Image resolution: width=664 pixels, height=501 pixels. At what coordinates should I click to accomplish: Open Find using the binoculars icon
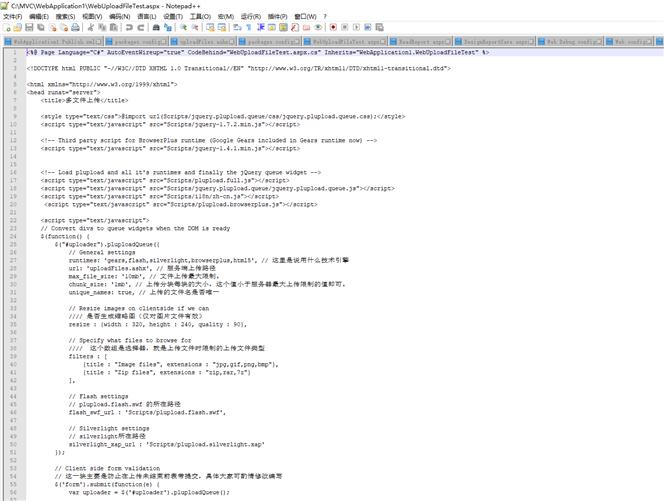tap(156, 28)
